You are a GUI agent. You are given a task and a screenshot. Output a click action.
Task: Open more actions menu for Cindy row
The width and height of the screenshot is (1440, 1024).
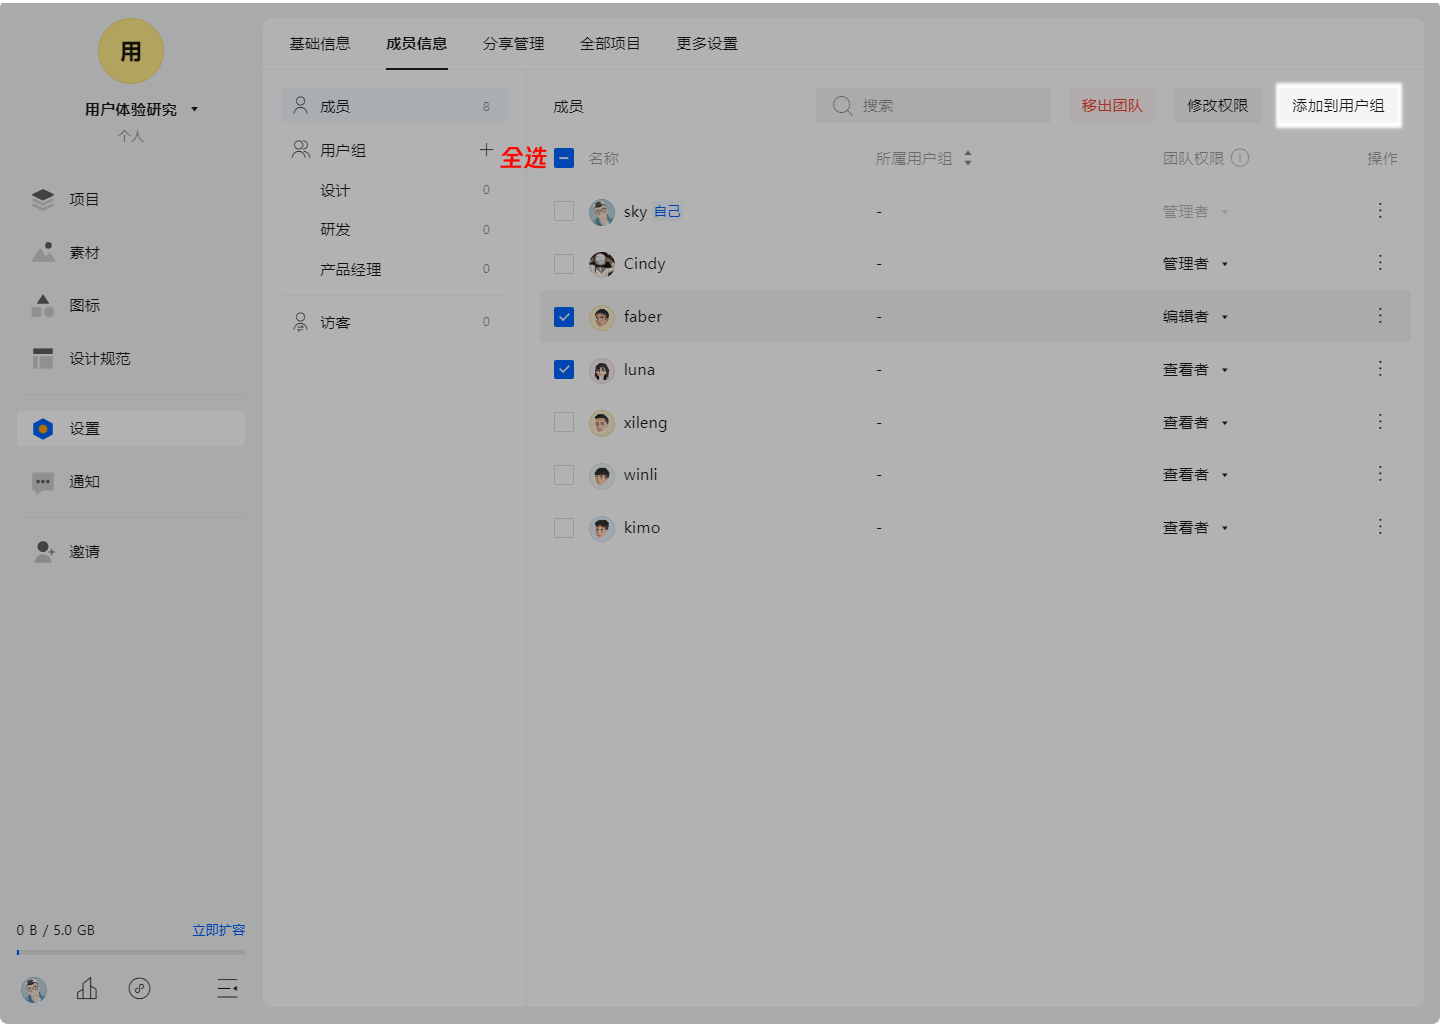coord(1380,262)
